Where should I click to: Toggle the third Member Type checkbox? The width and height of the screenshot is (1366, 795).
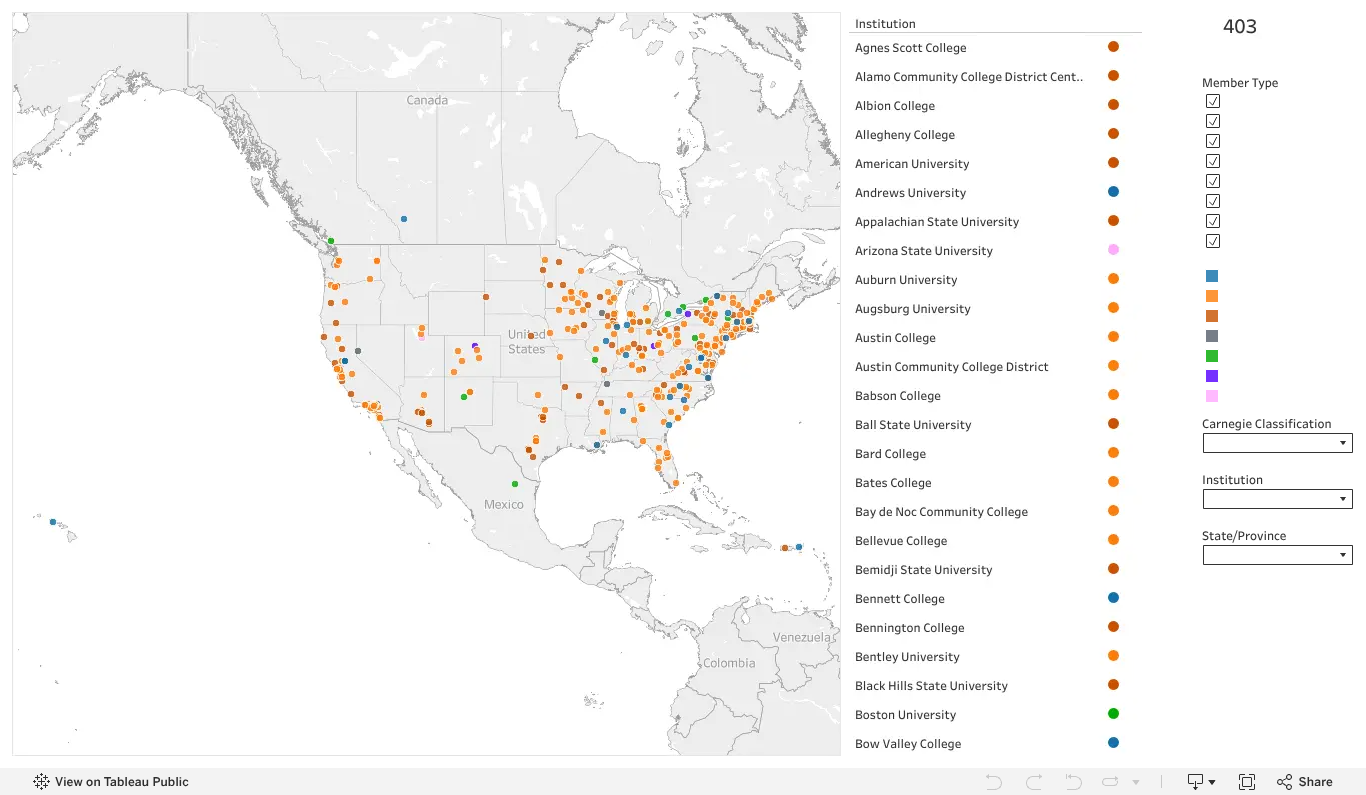pos(1213,141)
